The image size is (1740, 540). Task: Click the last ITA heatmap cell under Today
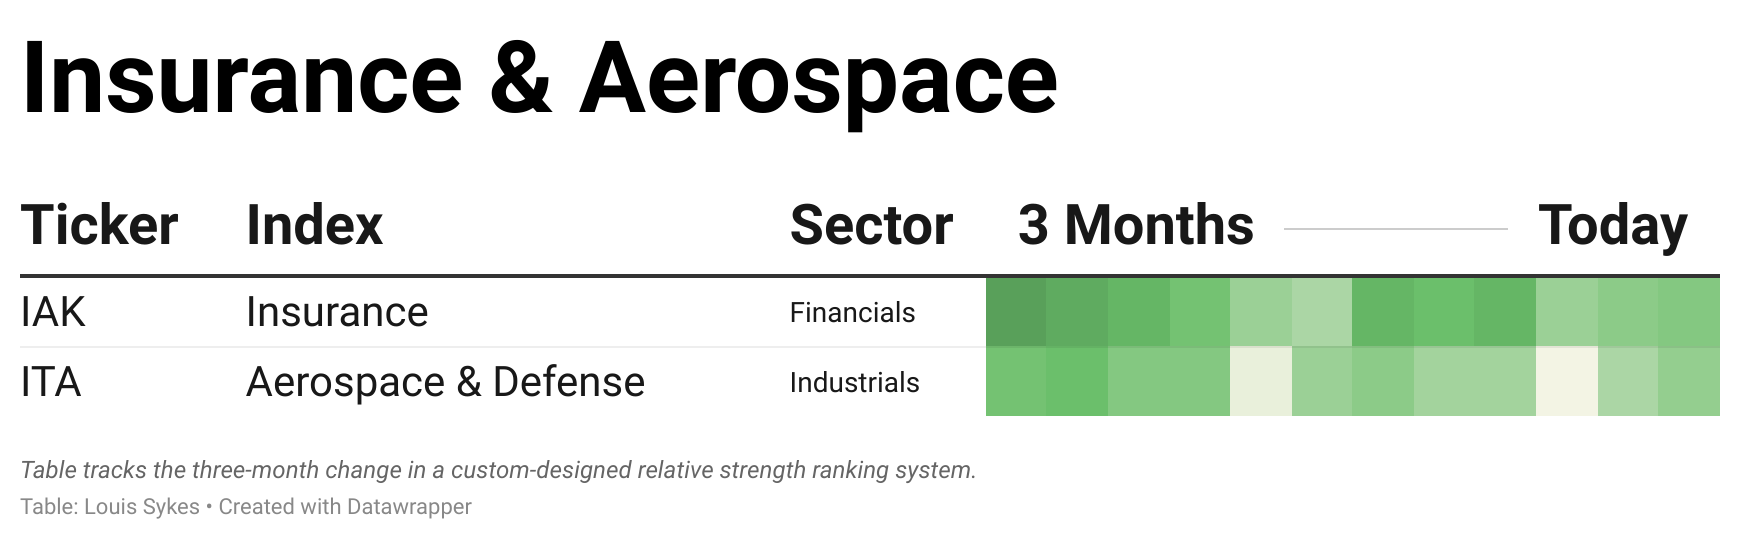click(x=1689, y=382)
